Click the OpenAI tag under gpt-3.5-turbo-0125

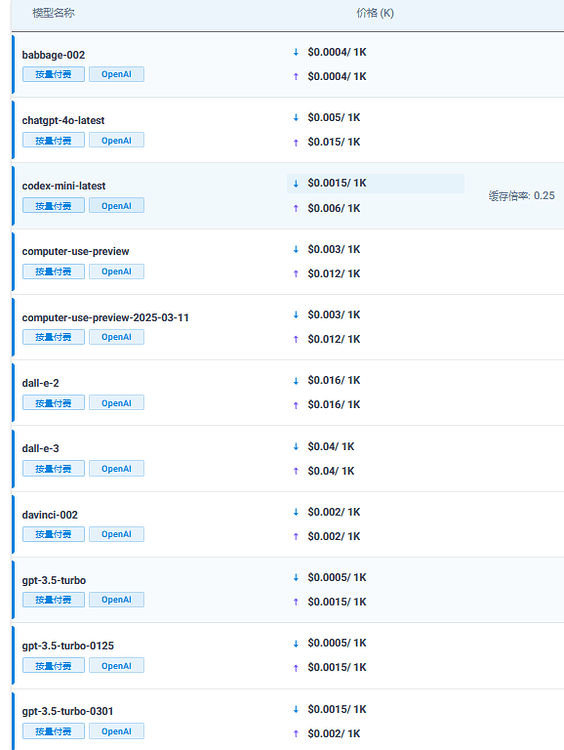(116, 665)
